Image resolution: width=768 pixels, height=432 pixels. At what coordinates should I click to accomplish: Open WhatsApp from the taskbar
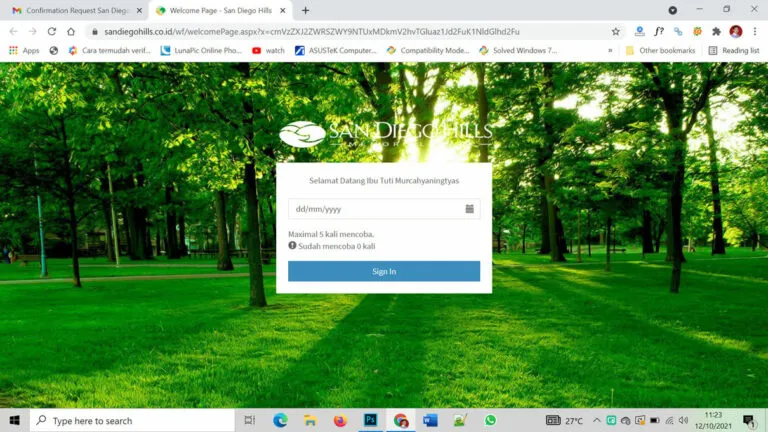pyautogui.click(x=490, y=420)
